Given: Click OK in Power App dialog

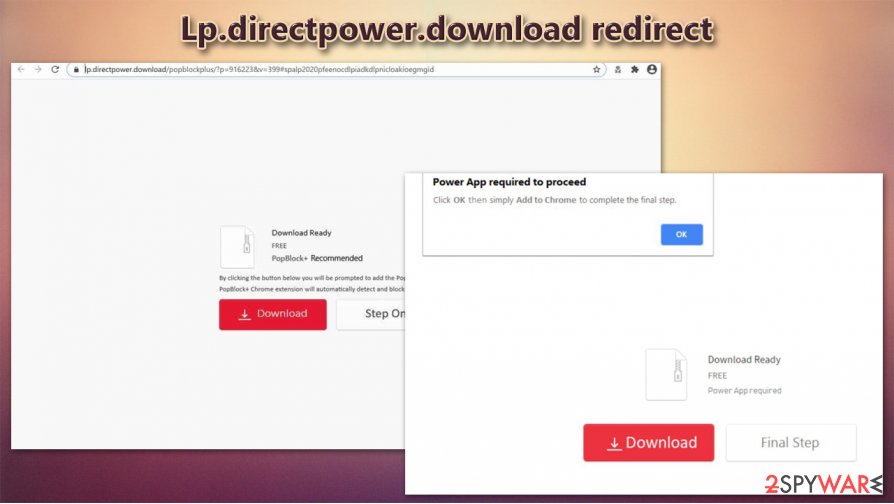Looking at the screenshot, I should [x=681, y=234].
